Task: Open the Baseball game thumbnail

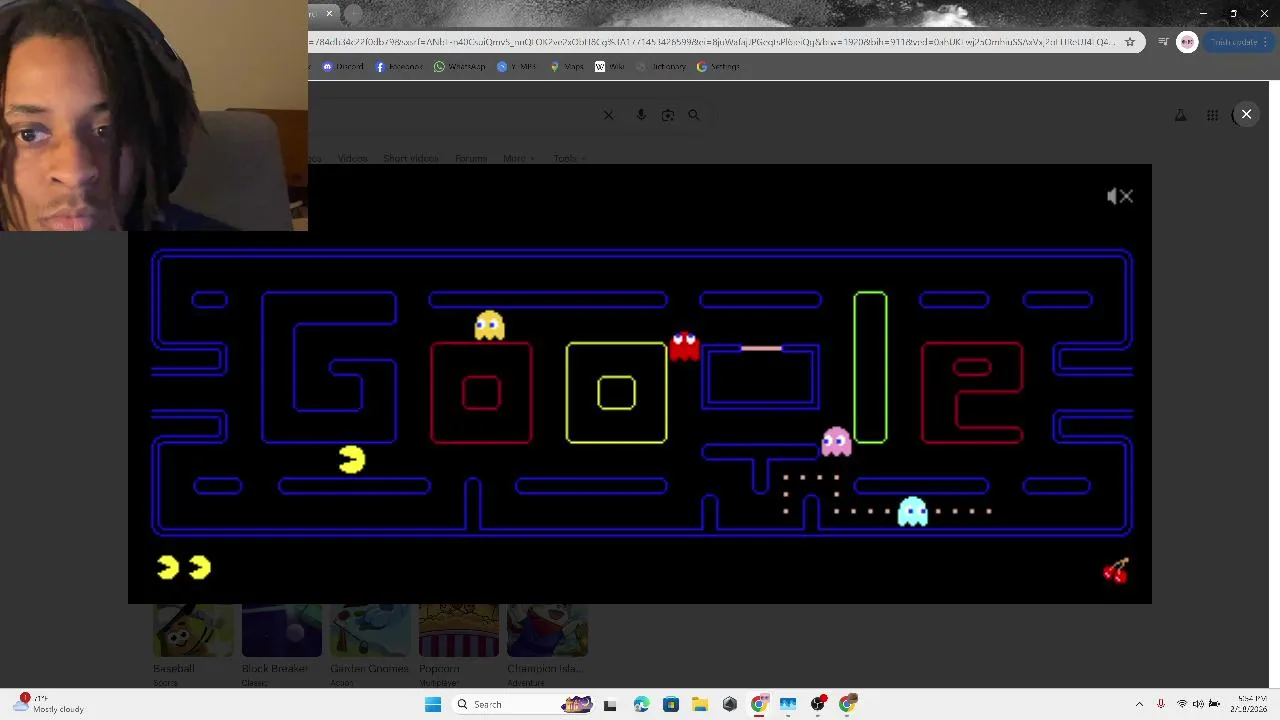Action: (193, 630)
